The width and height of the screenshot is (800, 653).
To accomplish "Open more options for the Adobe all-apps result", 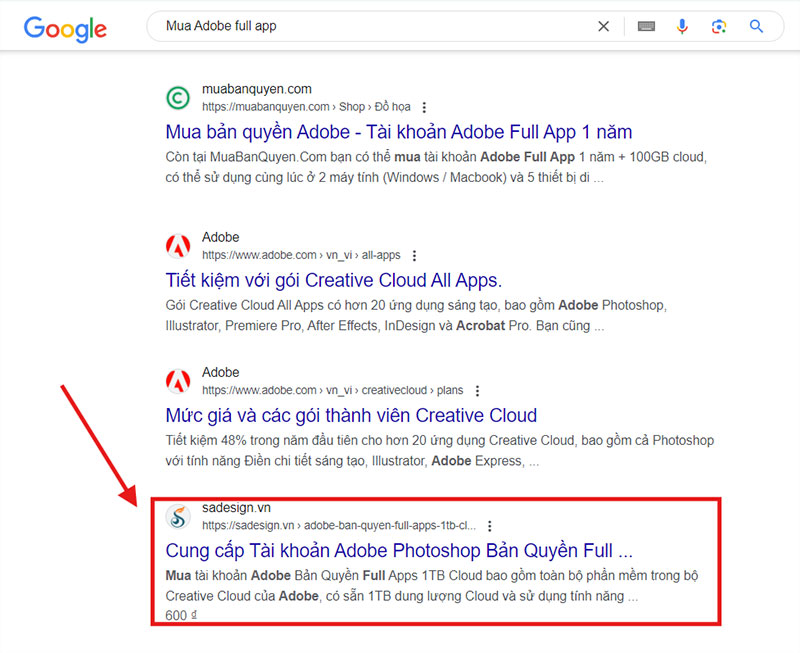I will (x=414, y=255).
